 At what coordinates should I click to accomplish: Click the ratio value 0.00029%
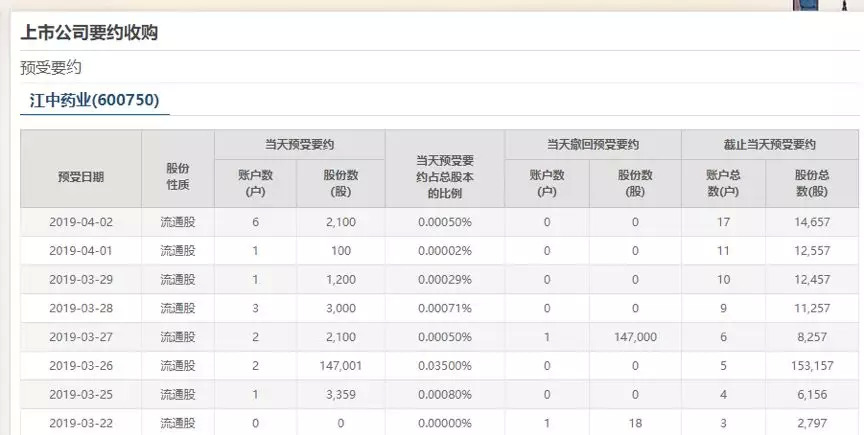coord(445,280)
